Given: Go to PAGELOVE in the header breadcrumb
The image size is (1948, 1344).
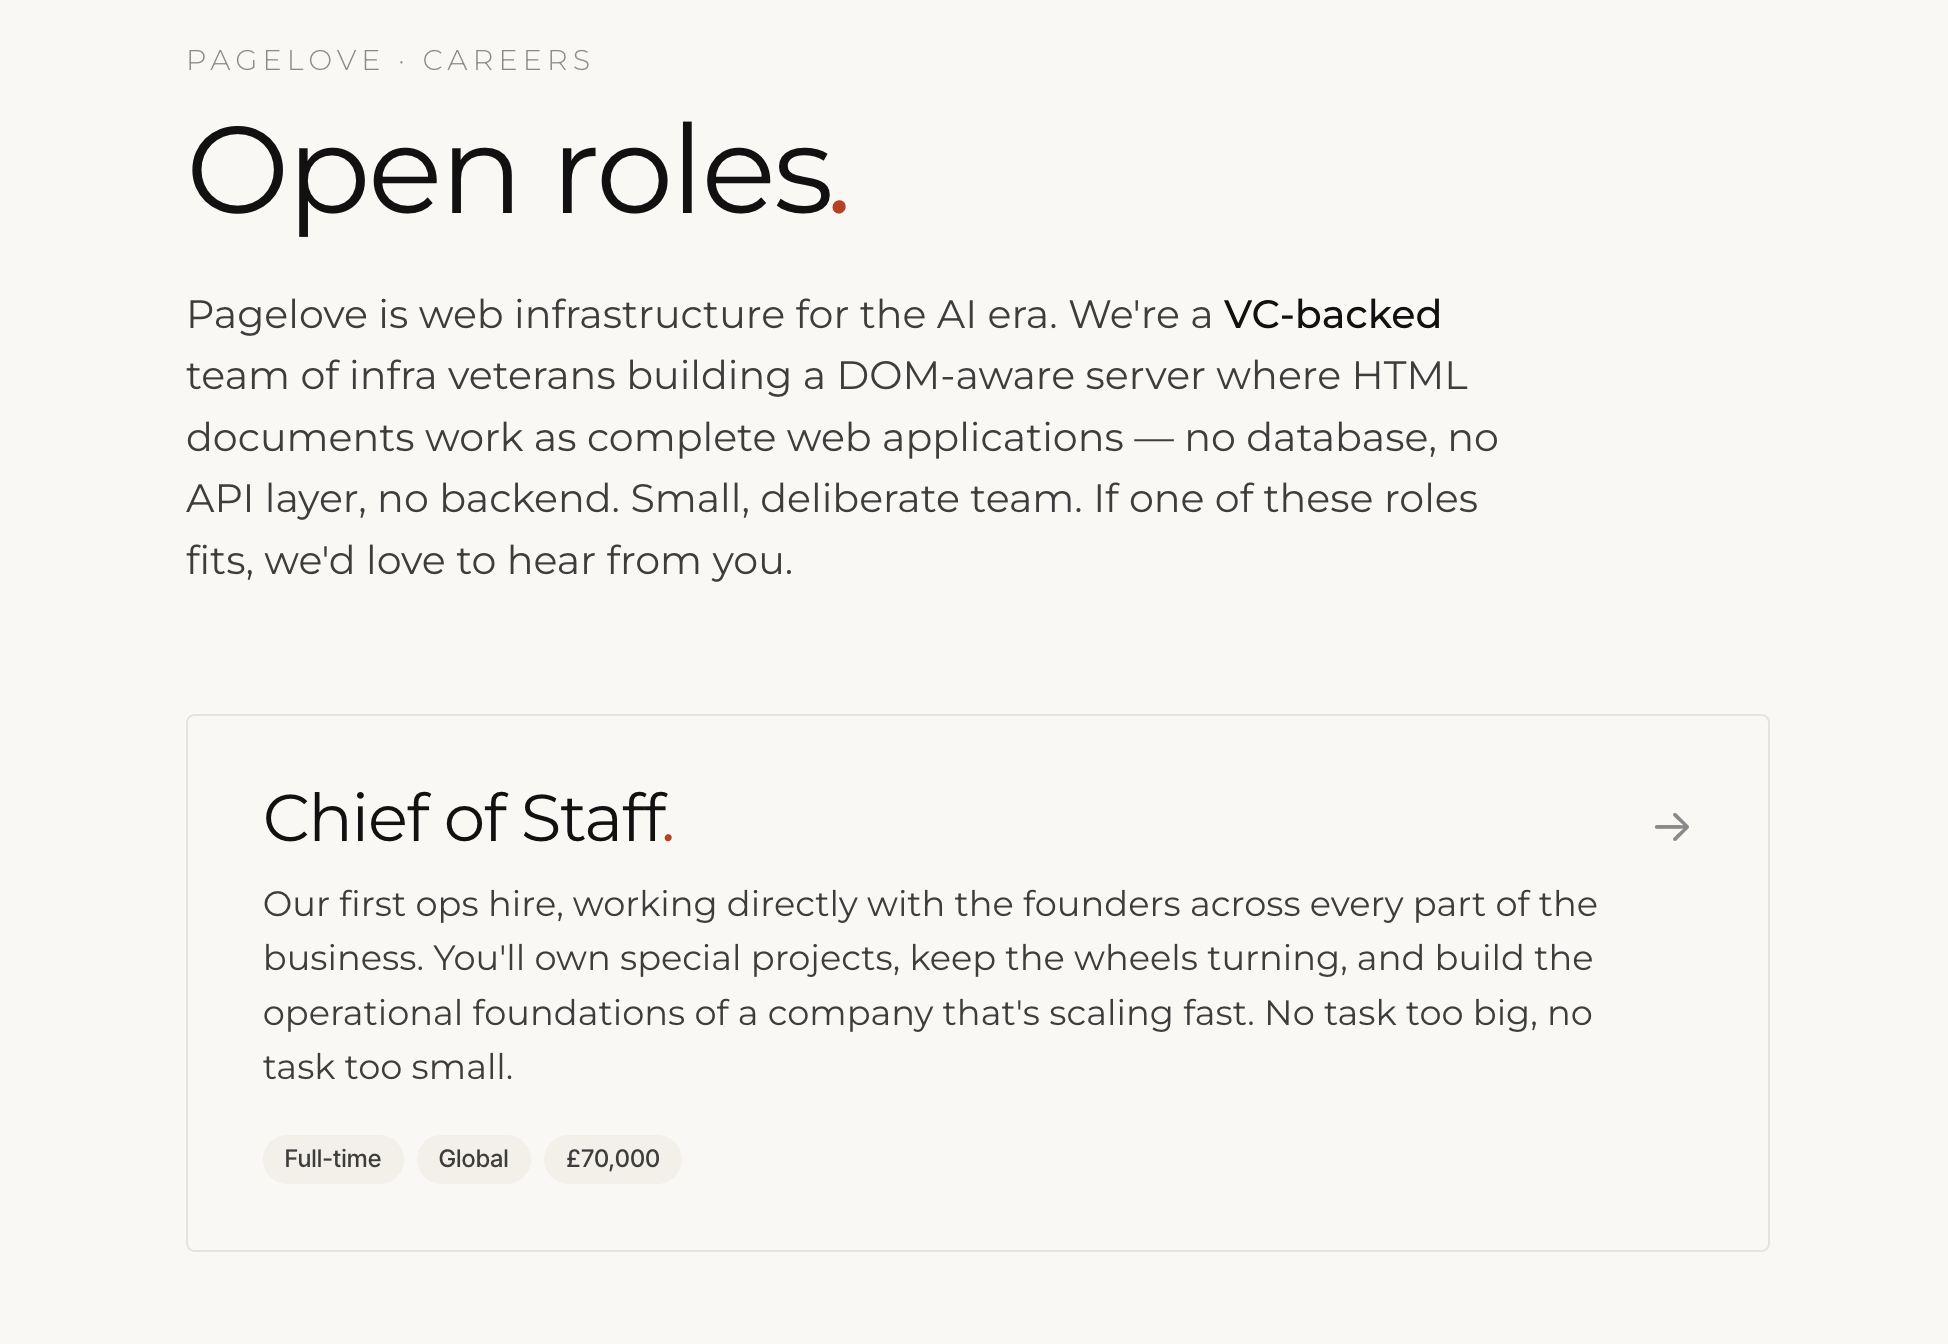Looking at the screenshot, I should coord(284,60).
